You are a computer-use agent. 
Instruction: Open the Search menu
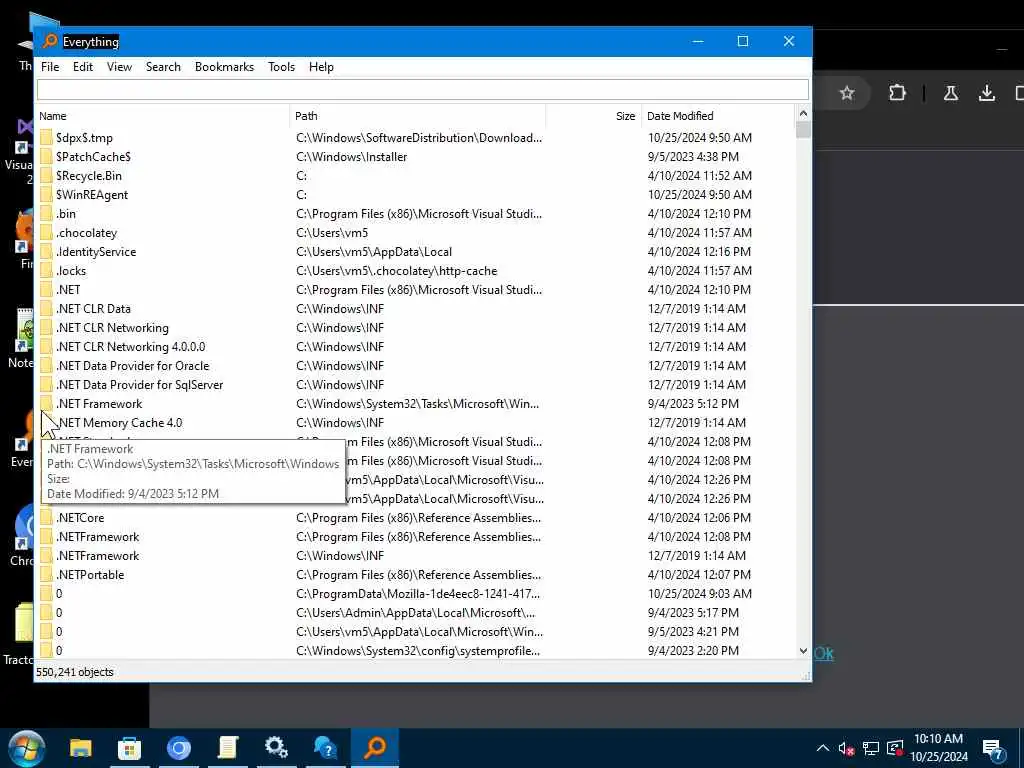tap(163, 67)
